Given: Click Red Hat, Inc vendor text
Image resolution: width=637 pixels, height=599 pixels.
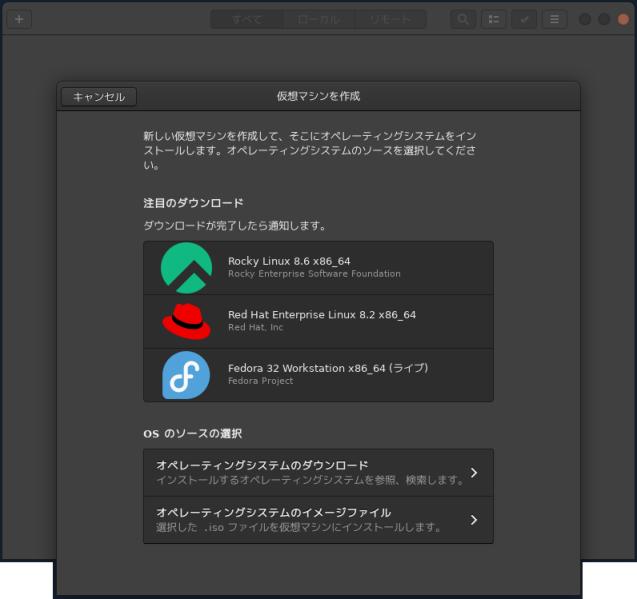Looking at the screenshot, I should (256, 328).
